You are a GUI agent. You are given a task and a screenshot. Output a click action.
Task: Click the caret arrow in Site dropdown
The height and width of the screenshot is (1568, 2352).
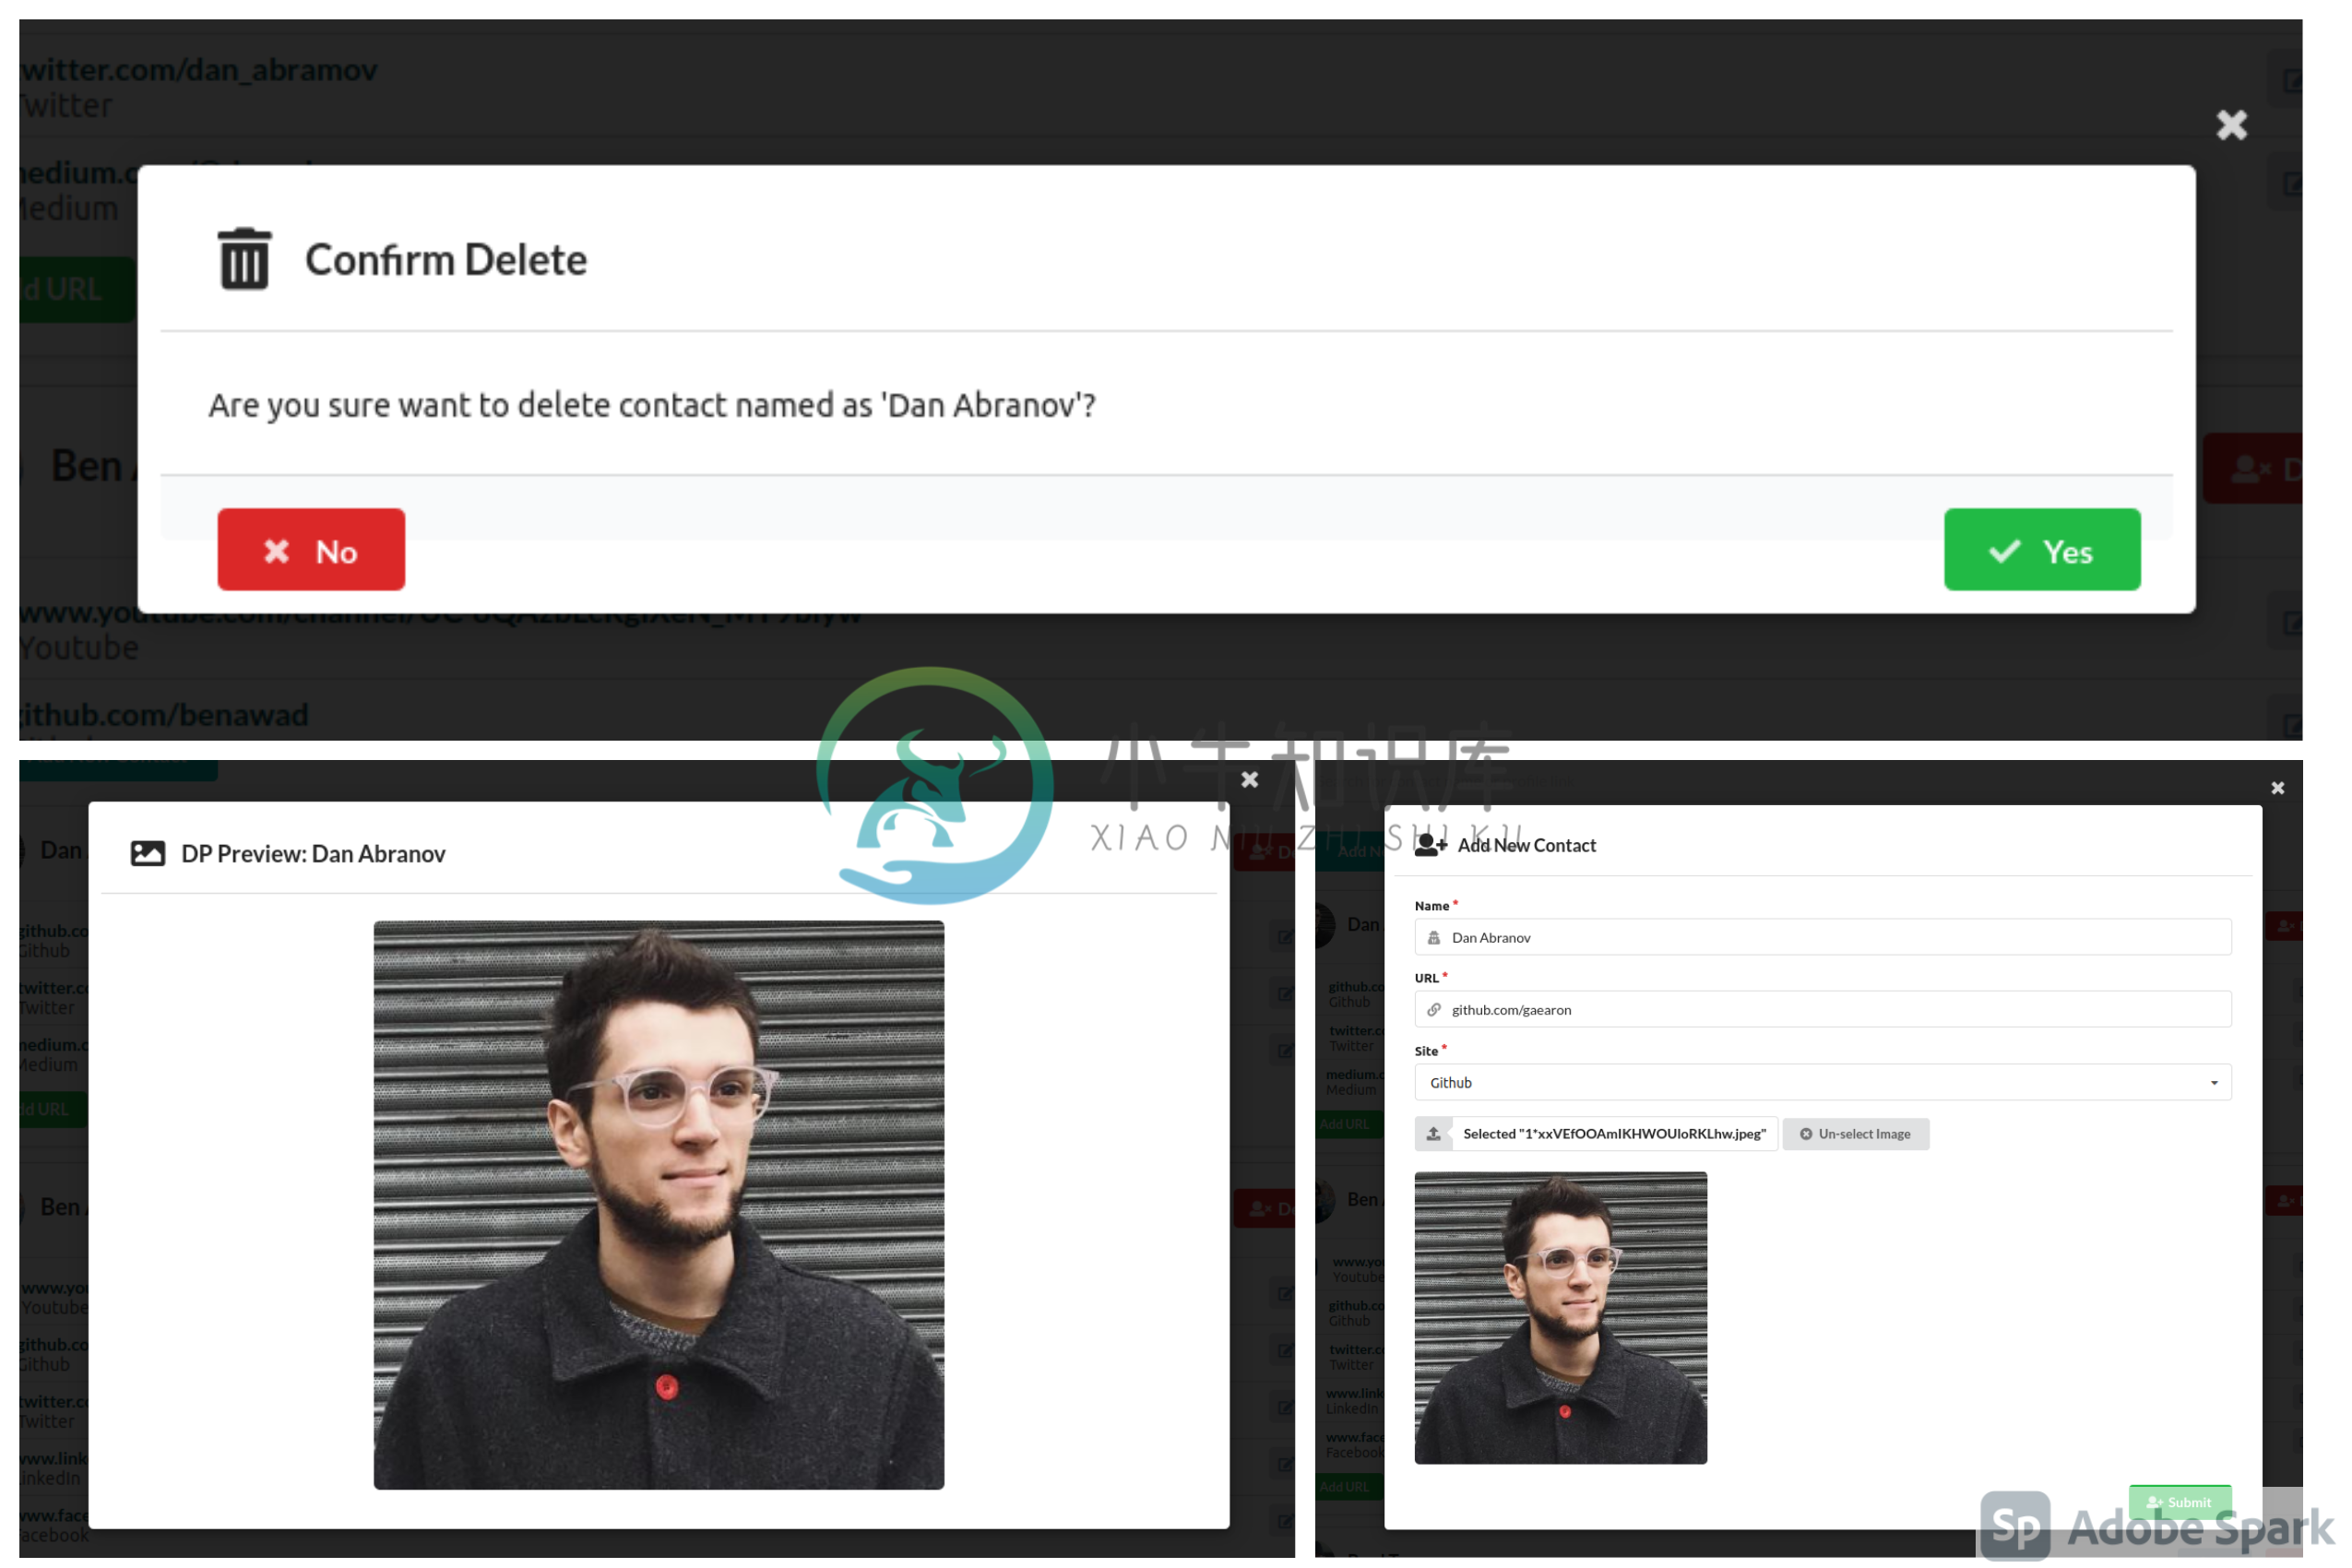(x=2213, y=1083)
